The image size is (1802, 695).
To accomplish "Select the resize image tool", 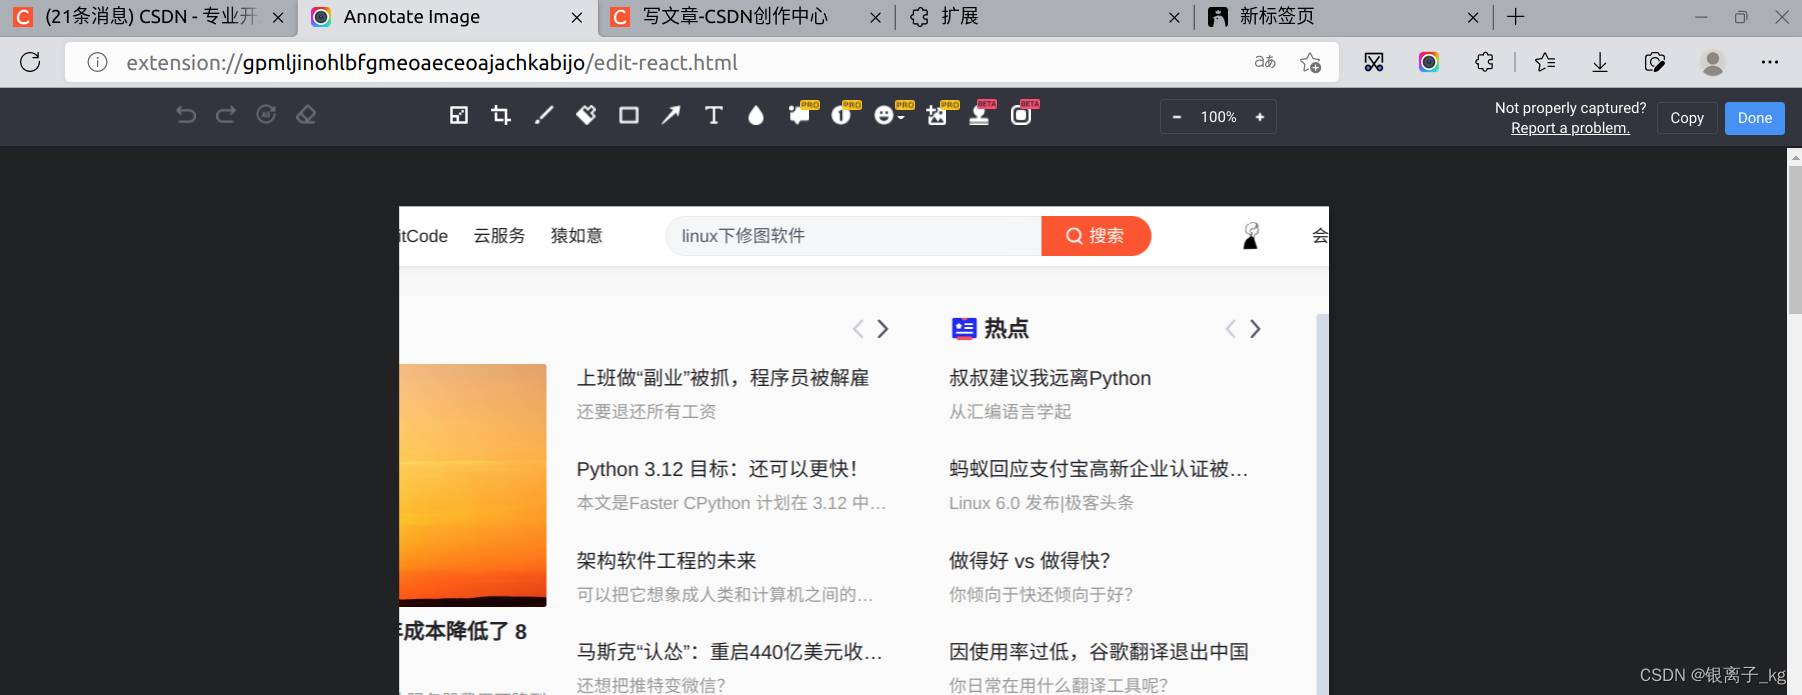I will pyautogui.click(x=459, y=115).
